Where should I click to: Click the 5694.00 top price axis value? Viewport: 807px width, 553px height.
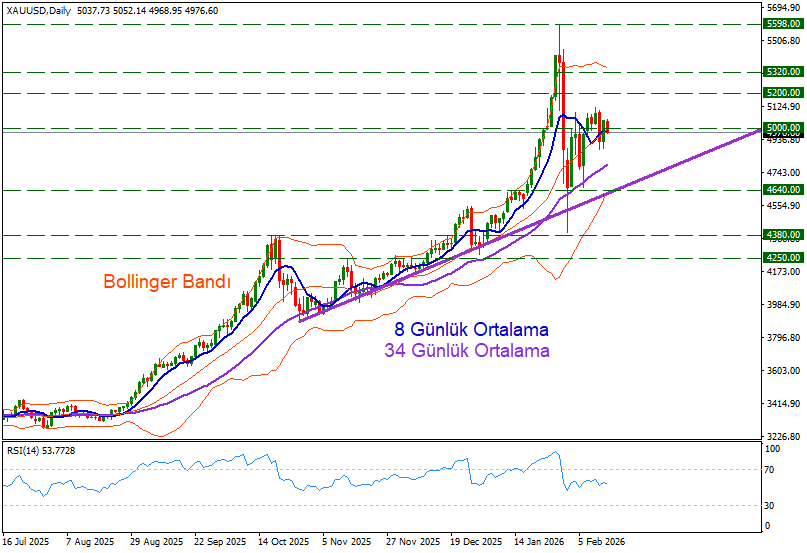[781, 7]
